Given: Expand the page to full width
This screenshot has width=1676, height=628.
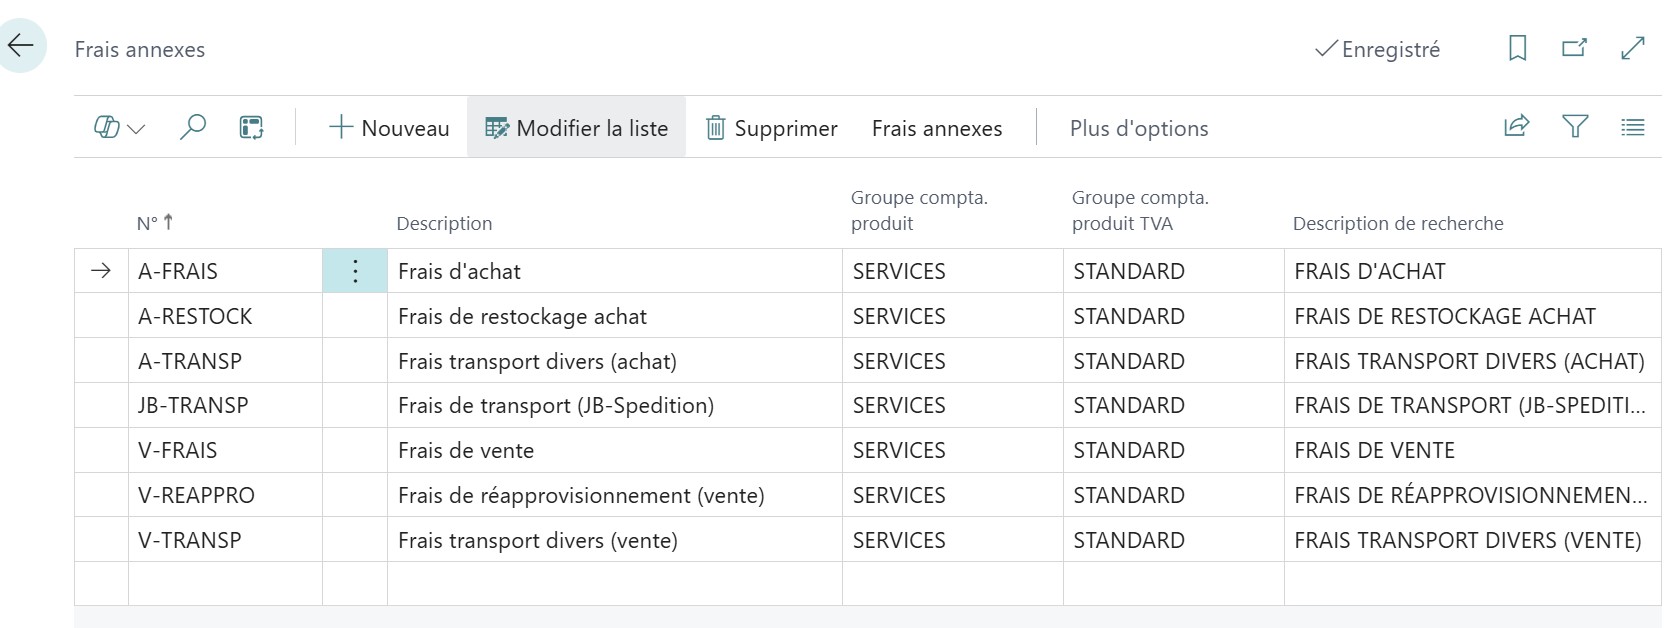Looking at the screenshot, I should click(x=1633, y=48).
